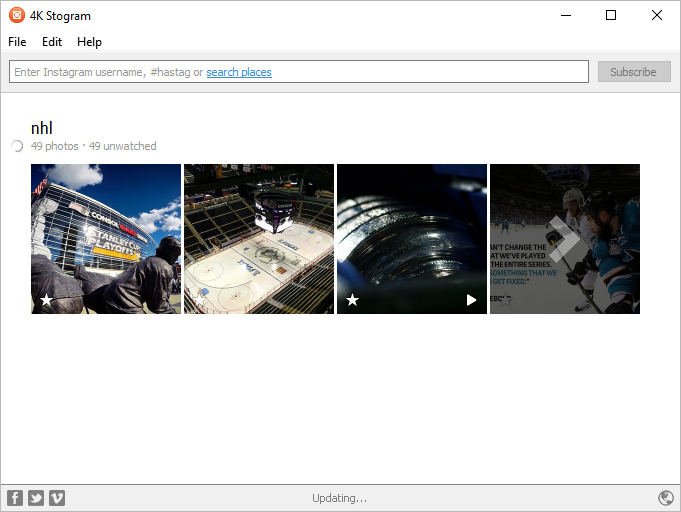Open the Twitter icon in status bar
The height and width of the screenshot is (512, 681).
[x=36, y=498]
